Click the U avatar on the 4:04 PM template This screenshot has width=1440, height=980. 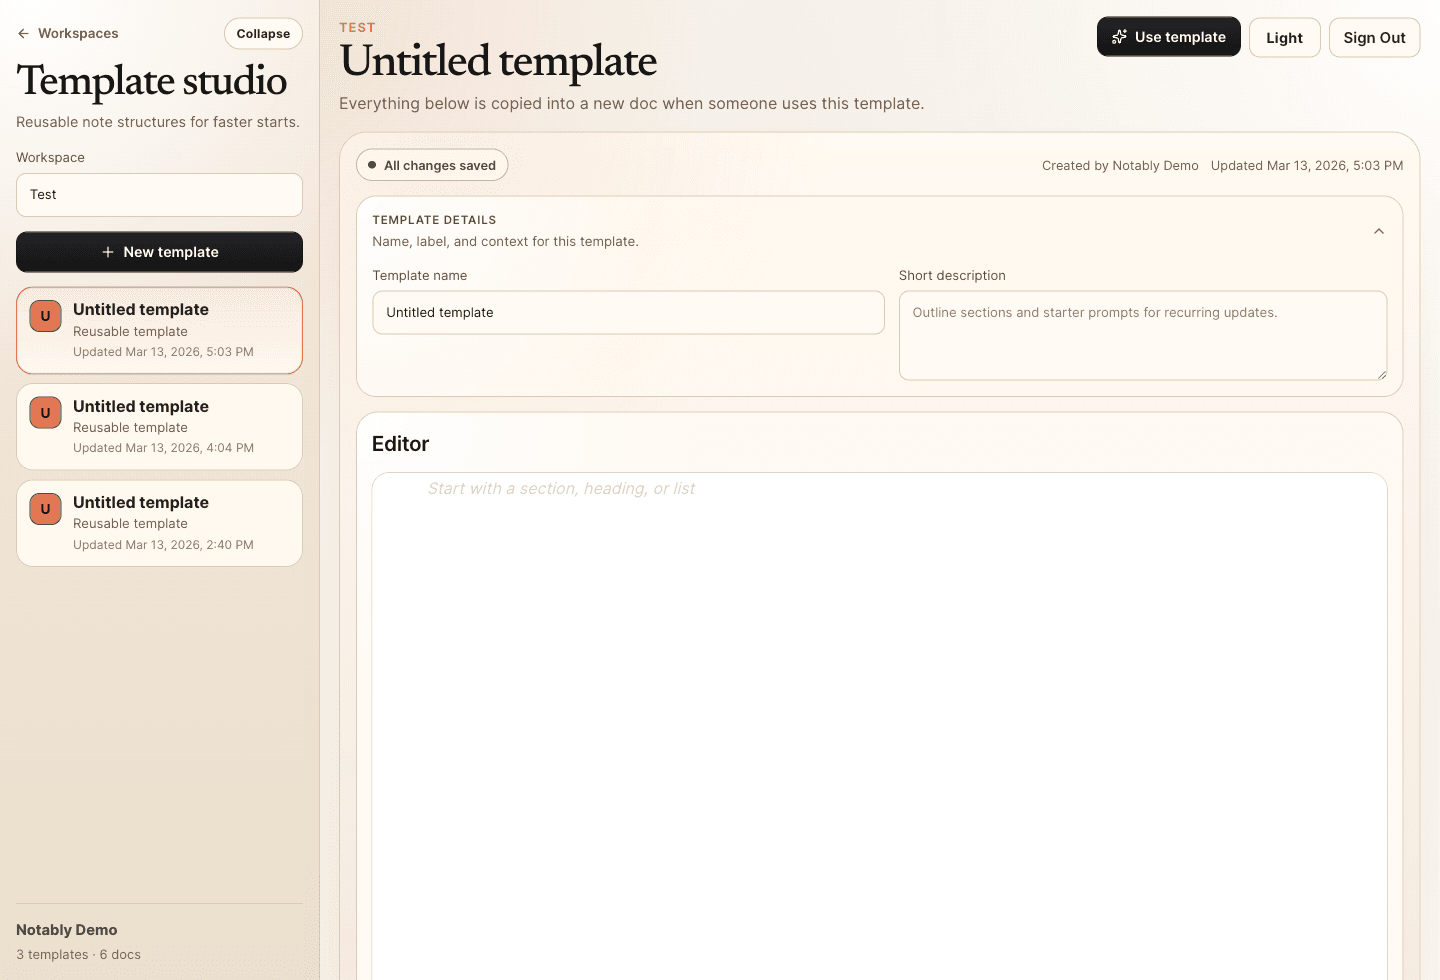pos(45,412)
